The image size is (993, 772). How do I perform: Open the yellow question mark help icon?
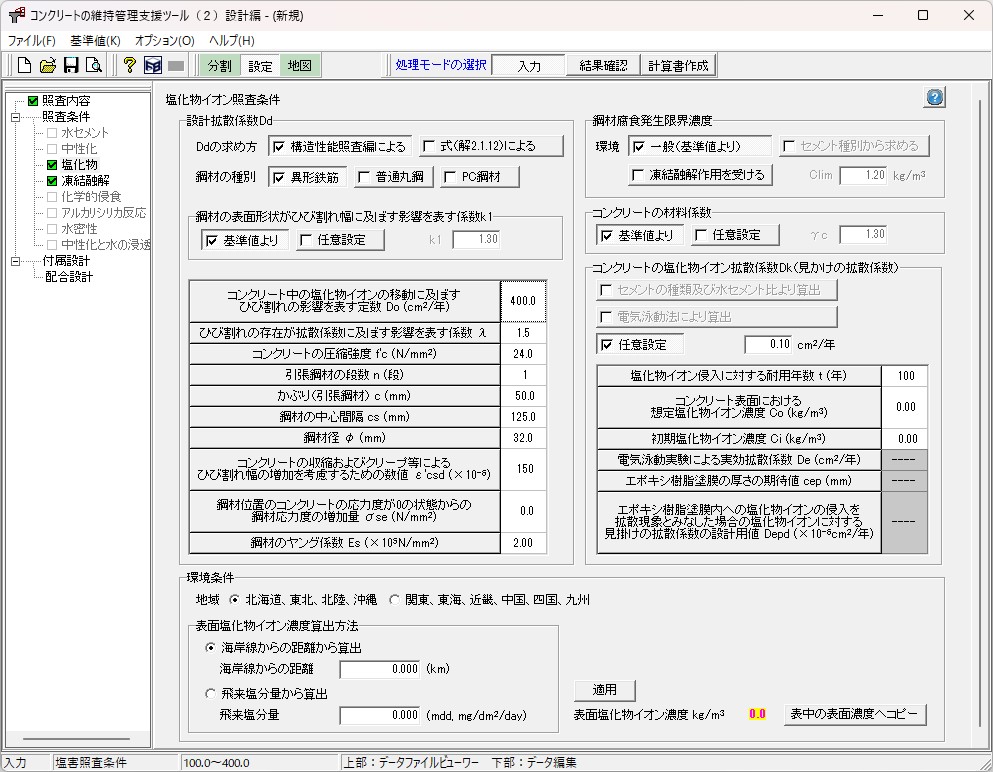tap(130, 65)
